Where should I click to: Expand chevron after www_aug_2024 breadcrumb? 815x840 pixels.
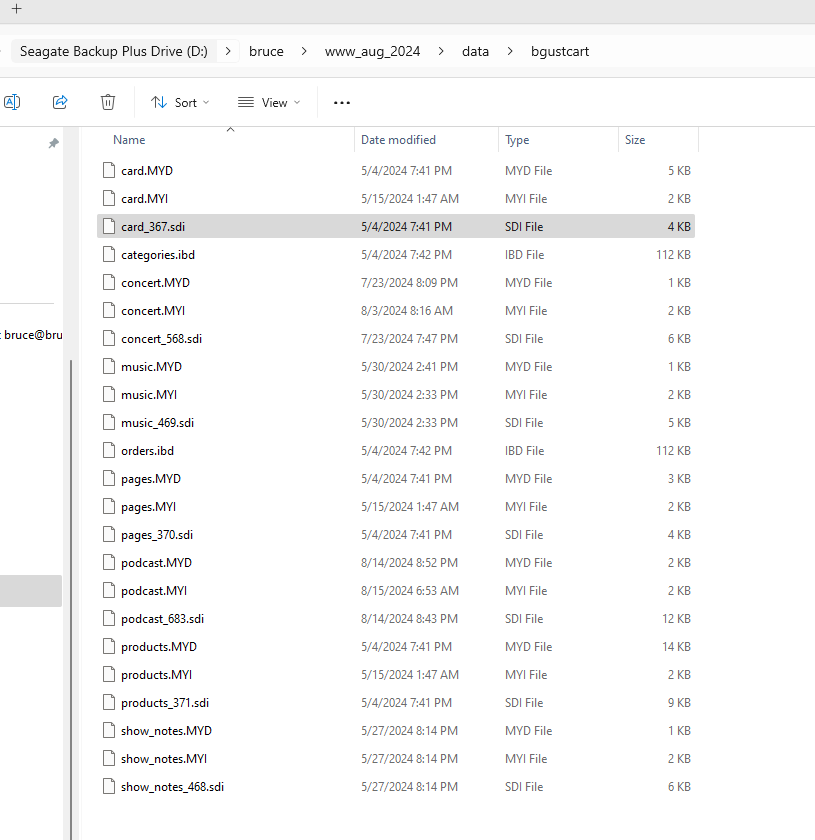click(x=441, y=51)
